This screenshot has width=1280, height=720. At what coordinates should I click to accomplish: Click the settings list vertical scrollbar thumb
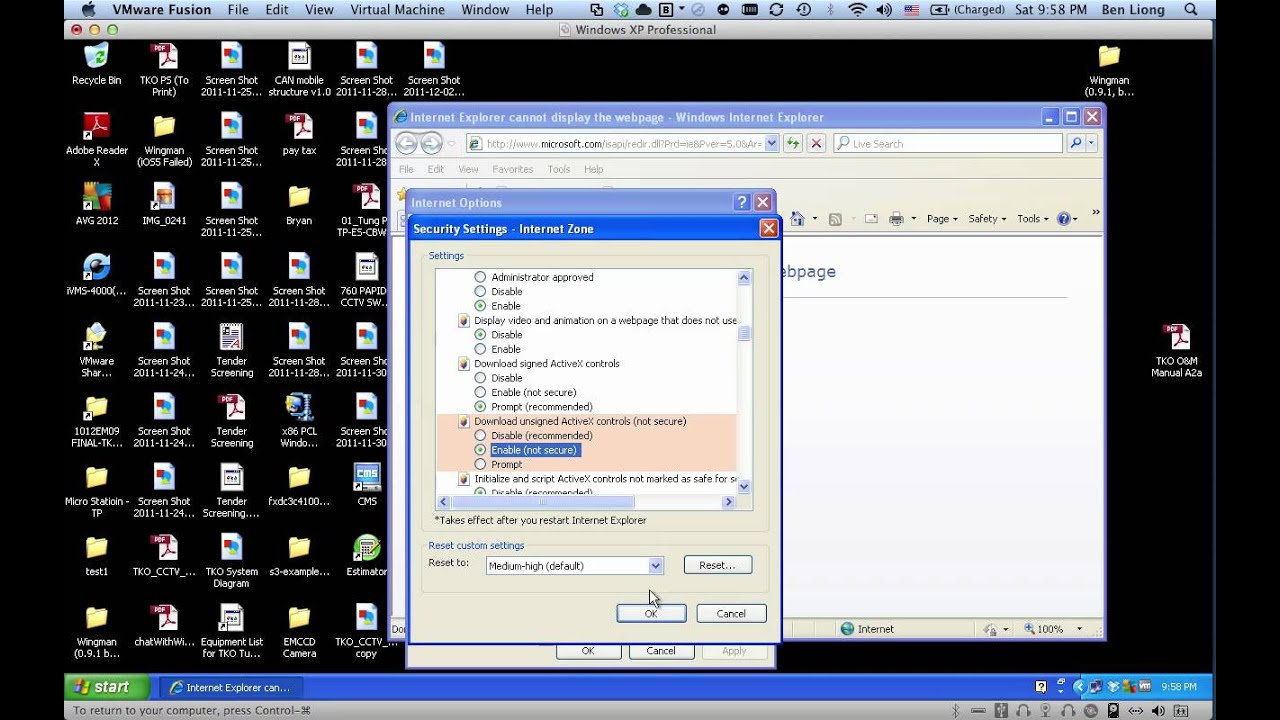click(744, 333)
